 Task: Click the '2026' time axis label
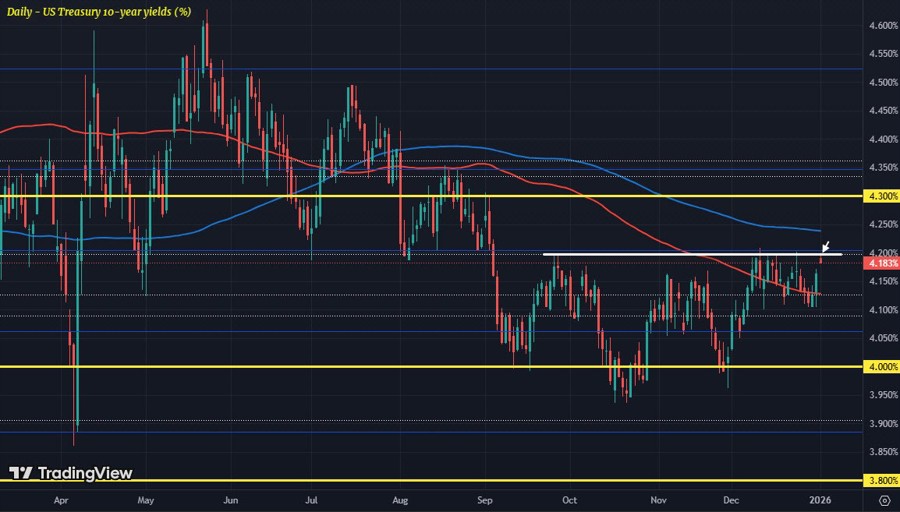(x=819, y=499)
